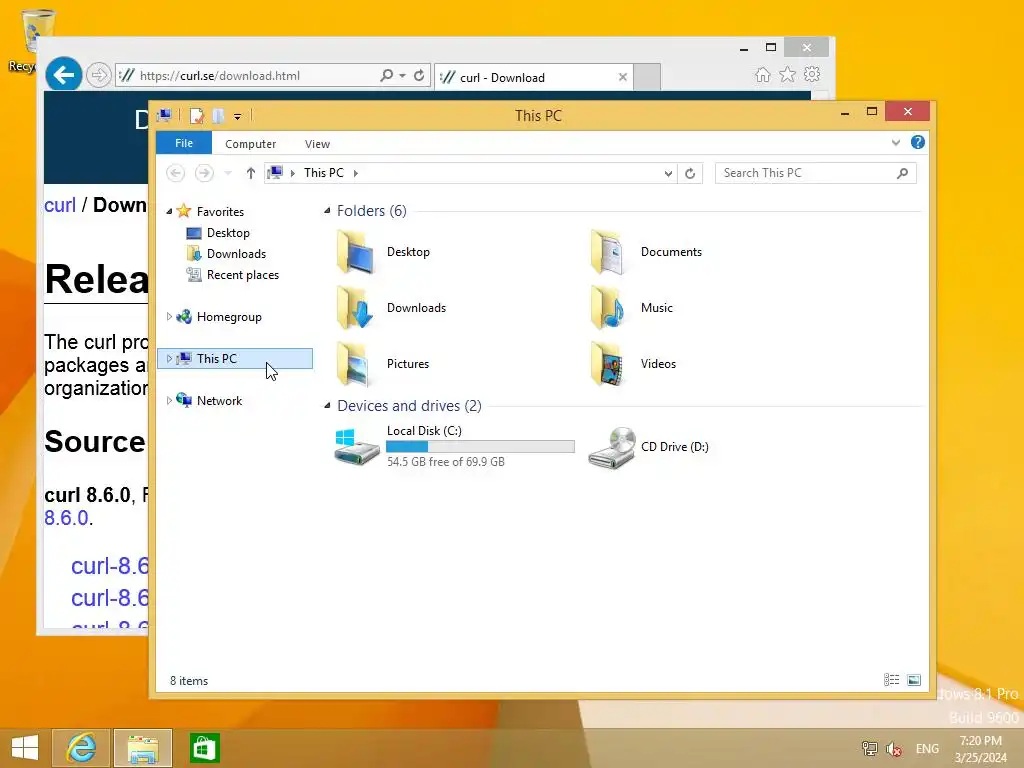
Task: Collapse the Favorites tree node
Action: 169,212
